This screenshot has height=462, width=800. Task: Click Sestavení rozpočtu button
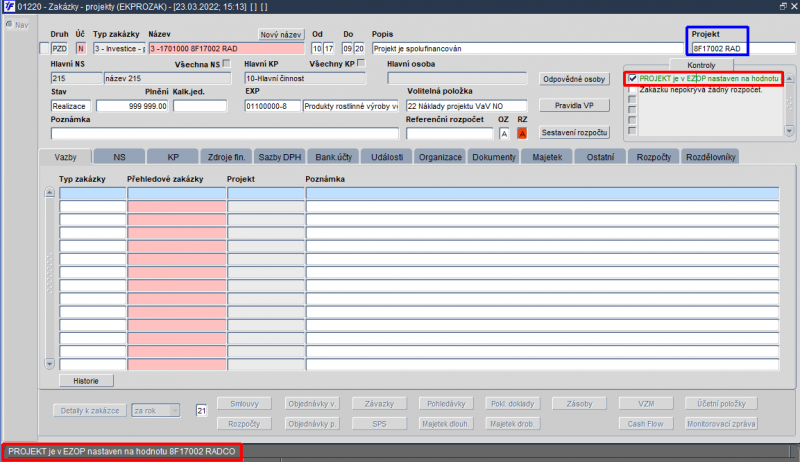tap(574, 133)
